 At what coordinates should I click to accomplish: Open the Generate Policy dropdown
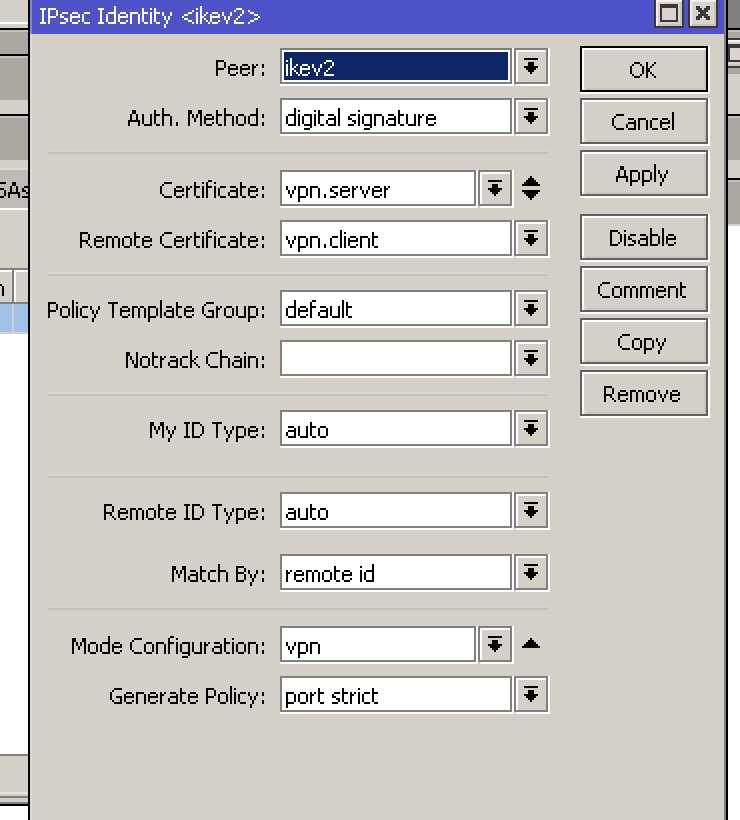tap(531, 695)
